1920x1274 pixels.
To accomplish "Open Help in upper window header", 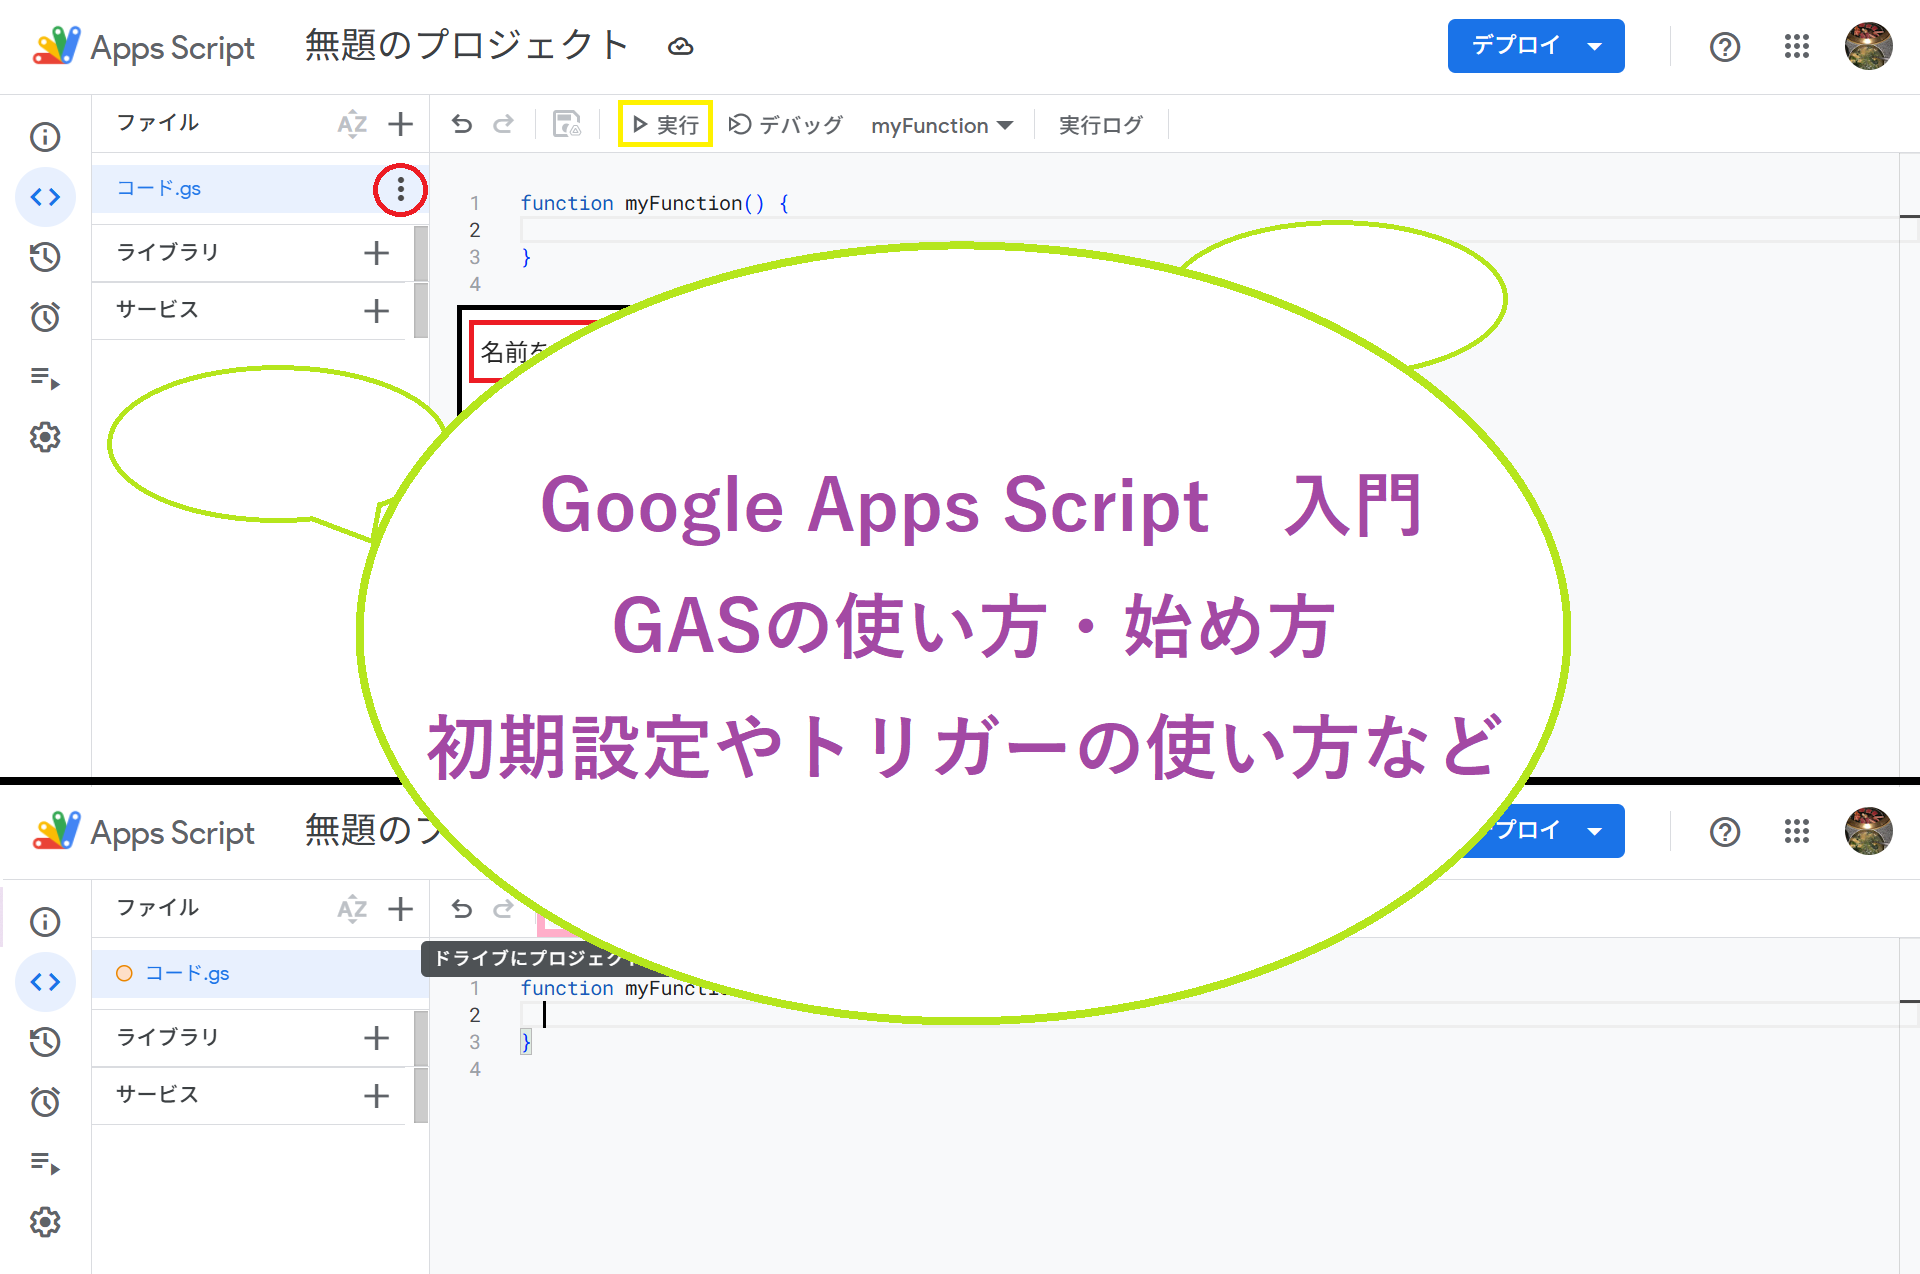I will click(x=1725, y=47).
